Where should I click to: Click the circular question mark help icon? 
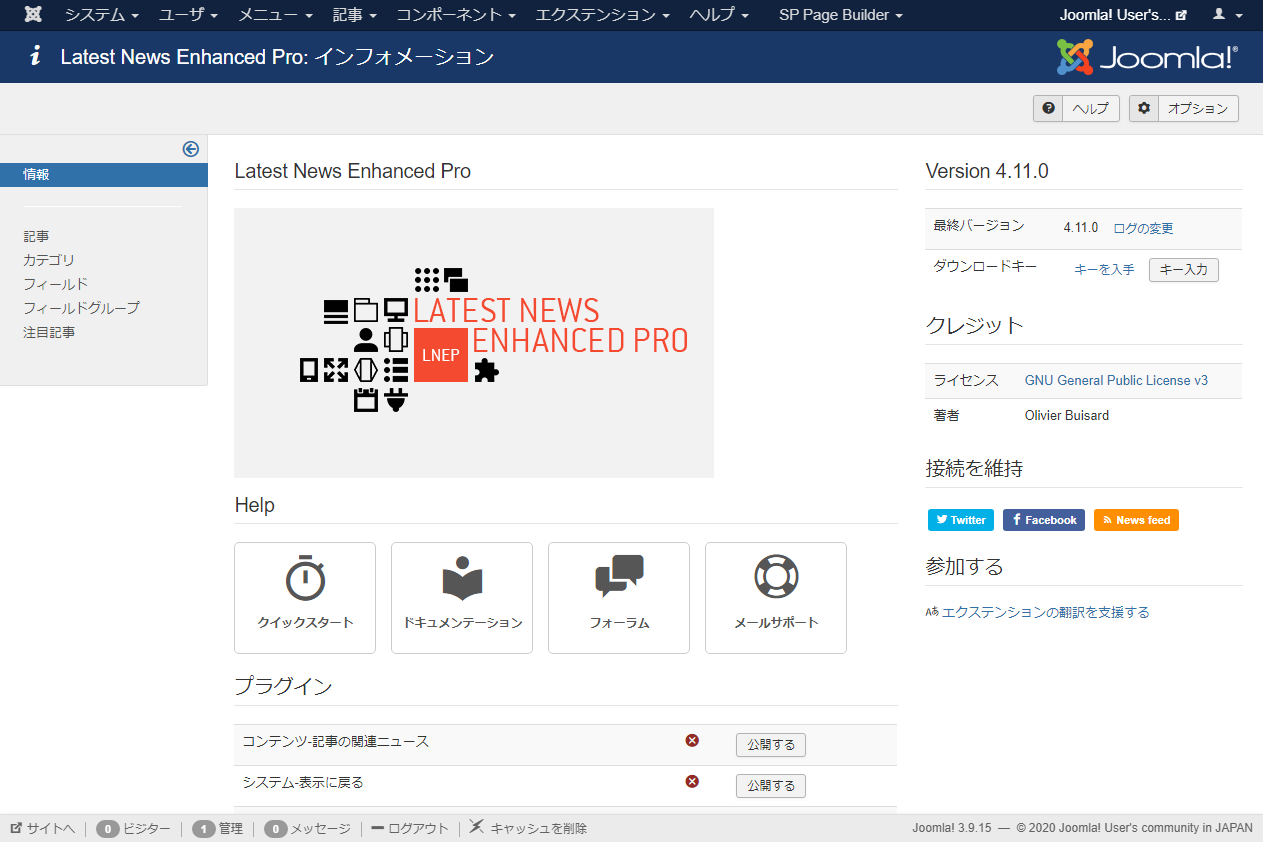(x=1047, y=108)
